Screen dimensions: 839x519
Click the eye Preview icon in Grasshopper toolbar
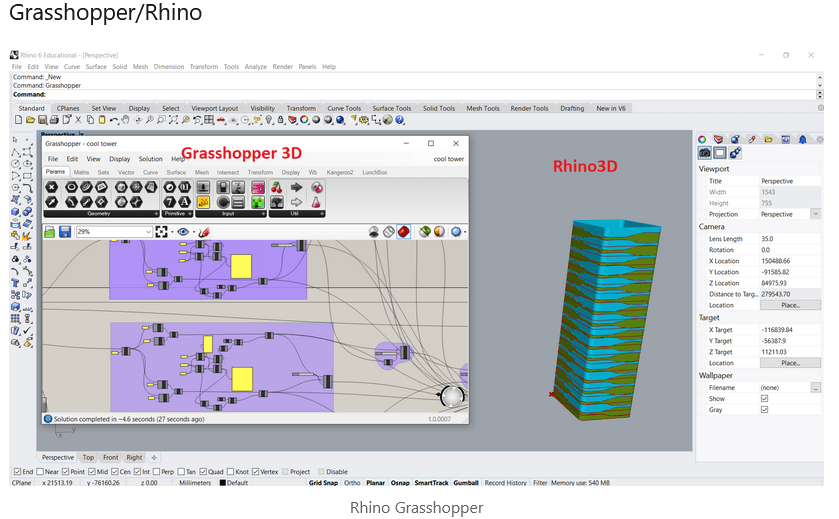click(183, 232)
